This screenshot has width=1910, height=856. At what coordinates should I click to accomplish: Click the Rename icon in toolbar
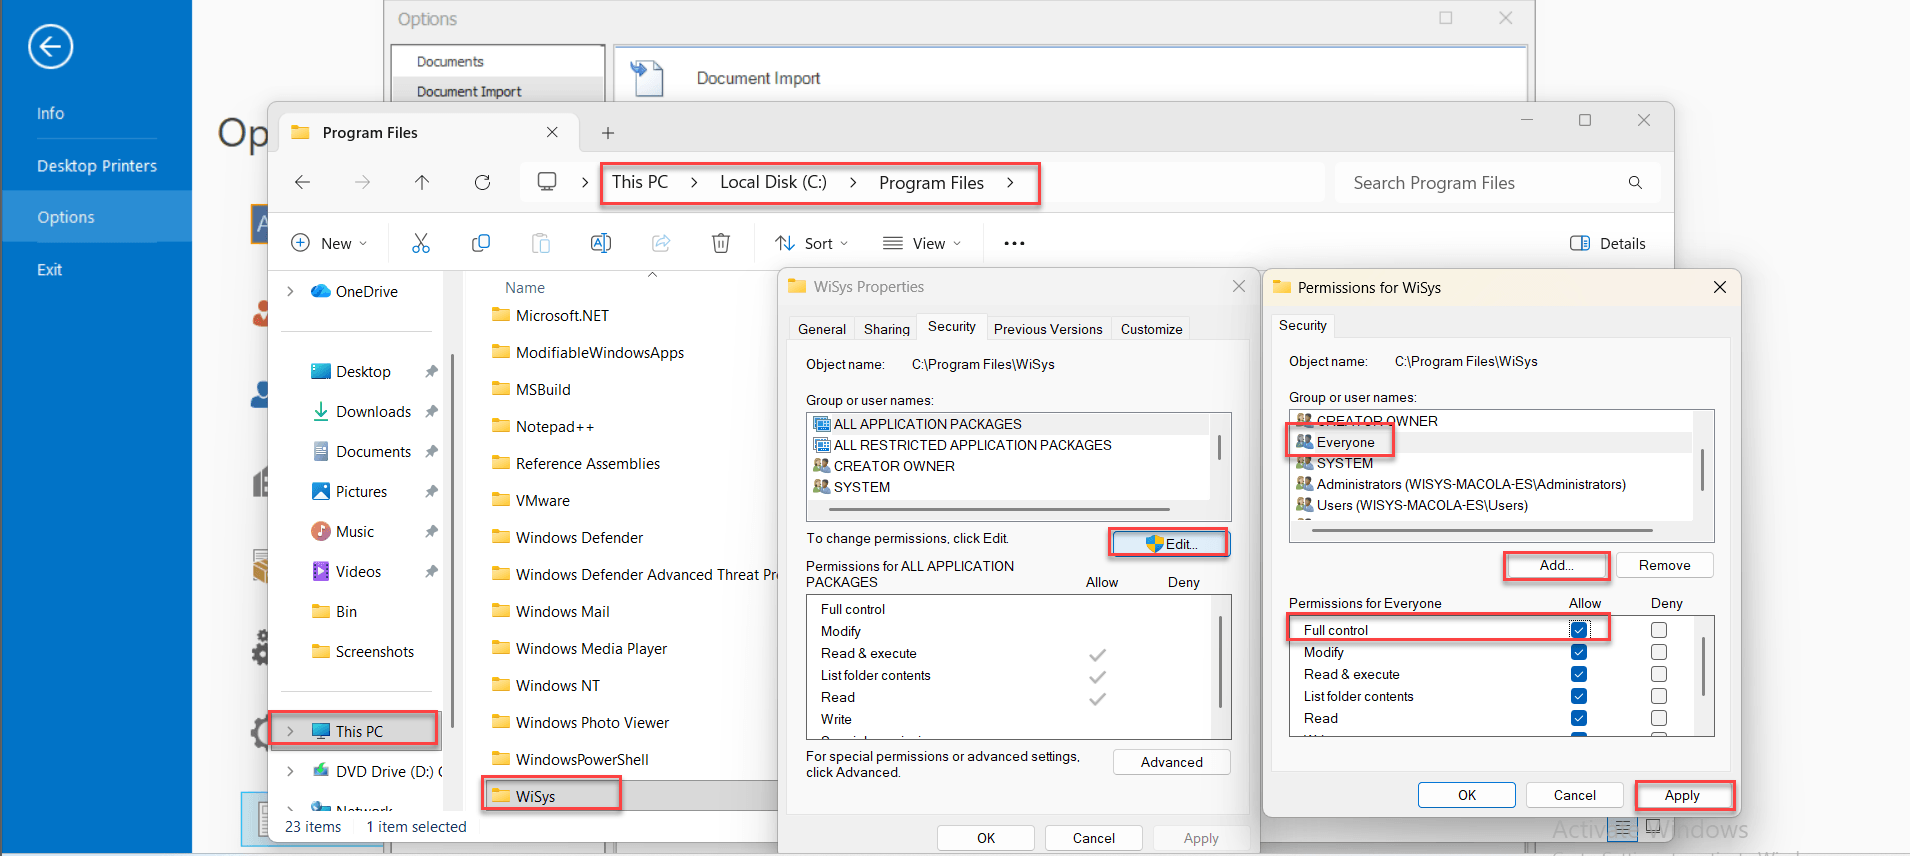(601, 243)
